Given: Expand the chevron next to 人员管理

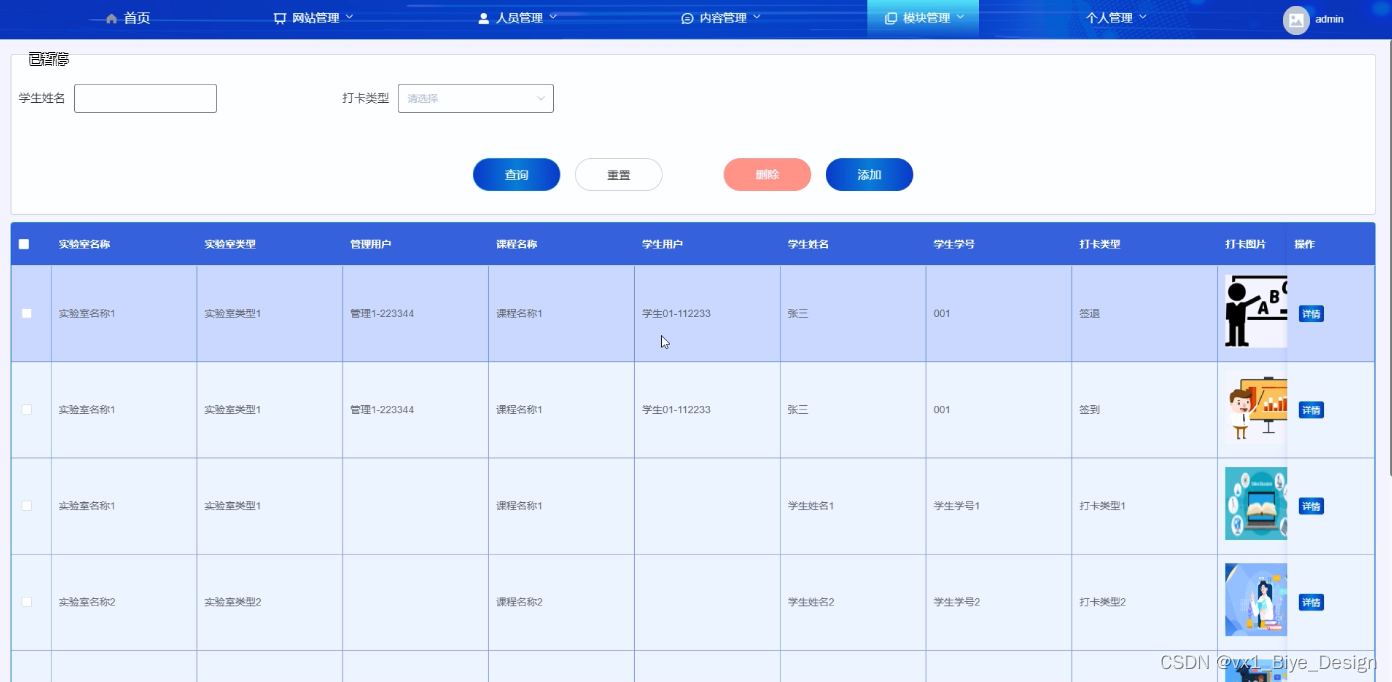Looking at the screenshot, I should (x=553, y=17).
